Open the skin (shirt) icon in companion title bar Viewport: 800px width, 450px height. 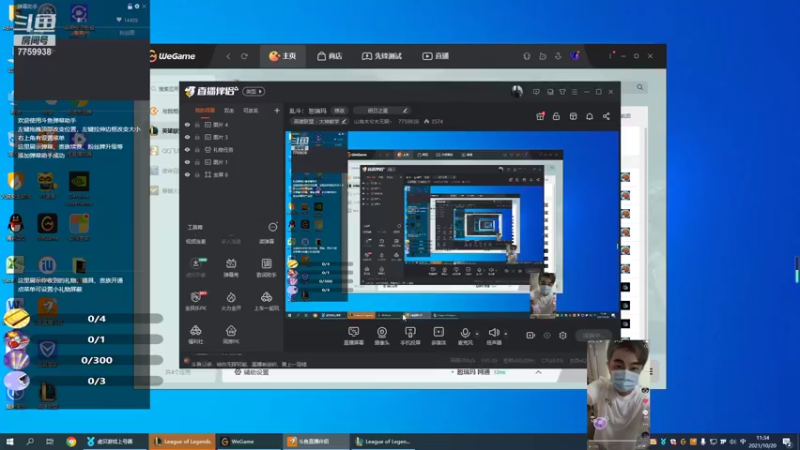pyautogui.click(x=562, y=92)
